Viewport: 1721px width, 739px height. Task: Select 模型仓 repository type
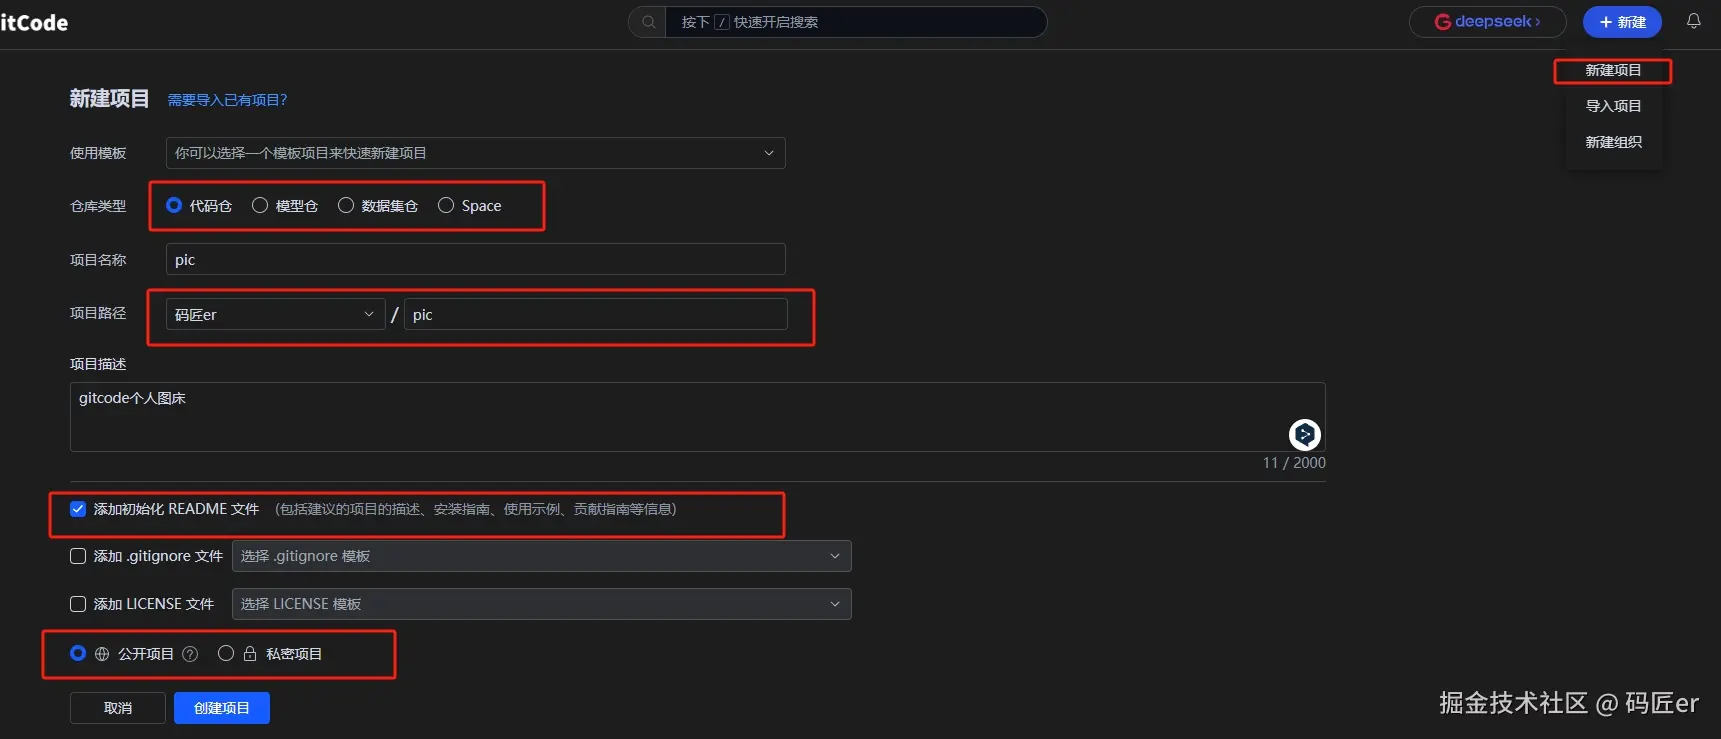260,205
